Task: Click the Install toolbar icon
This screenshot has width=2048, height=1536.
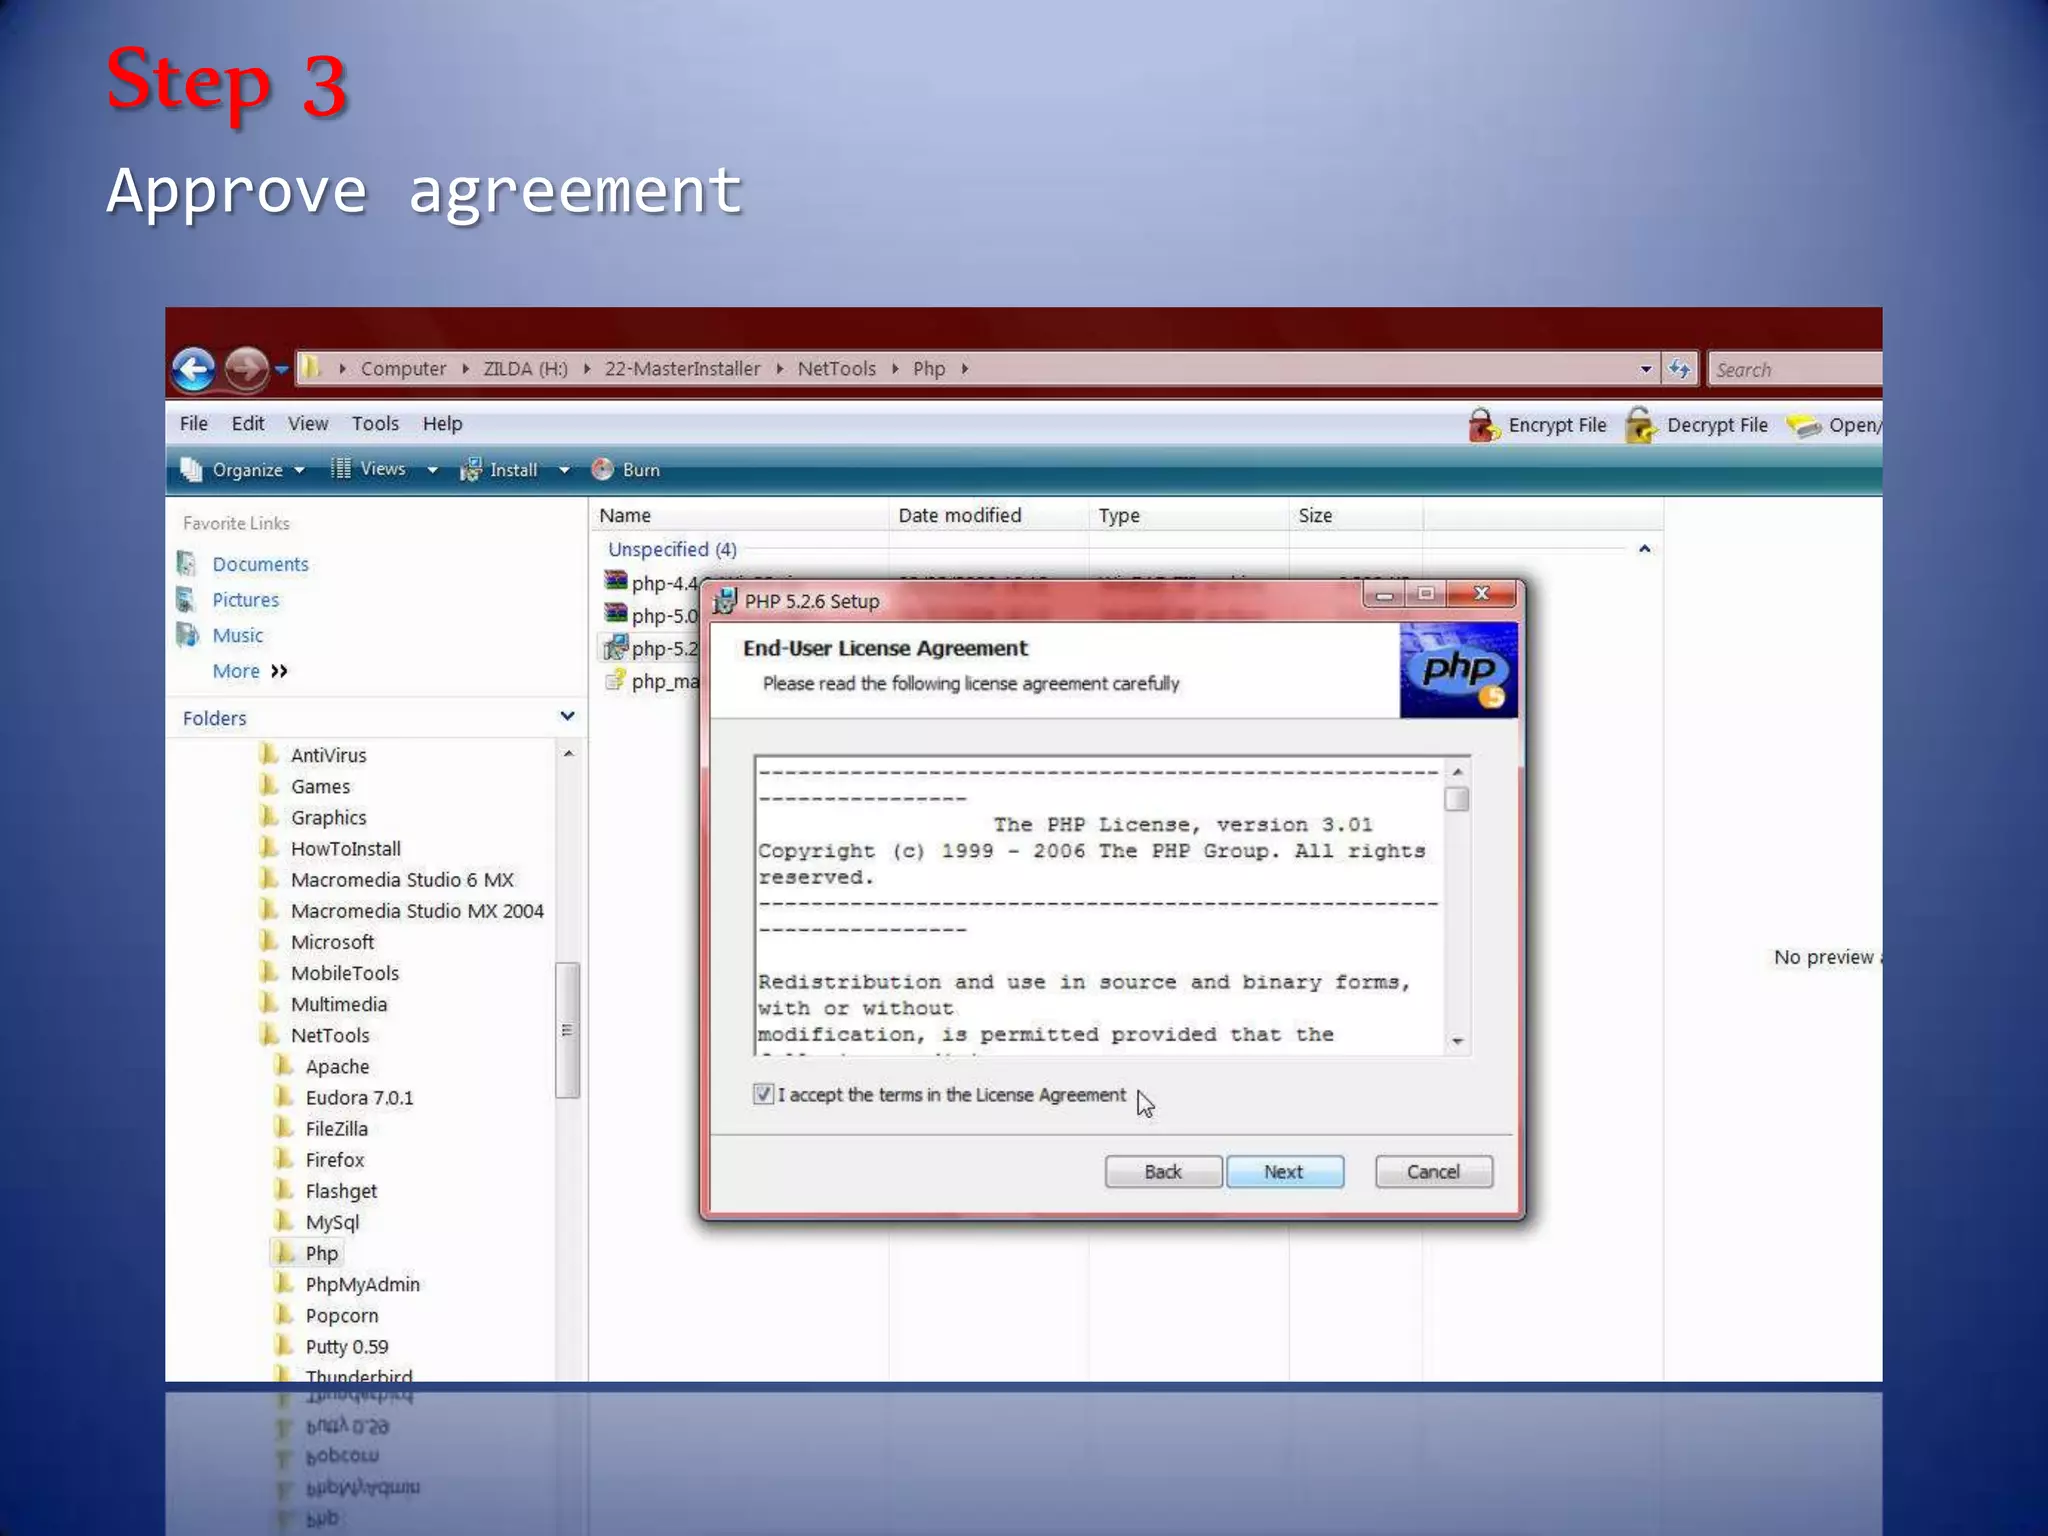Action: click(470, 469)
